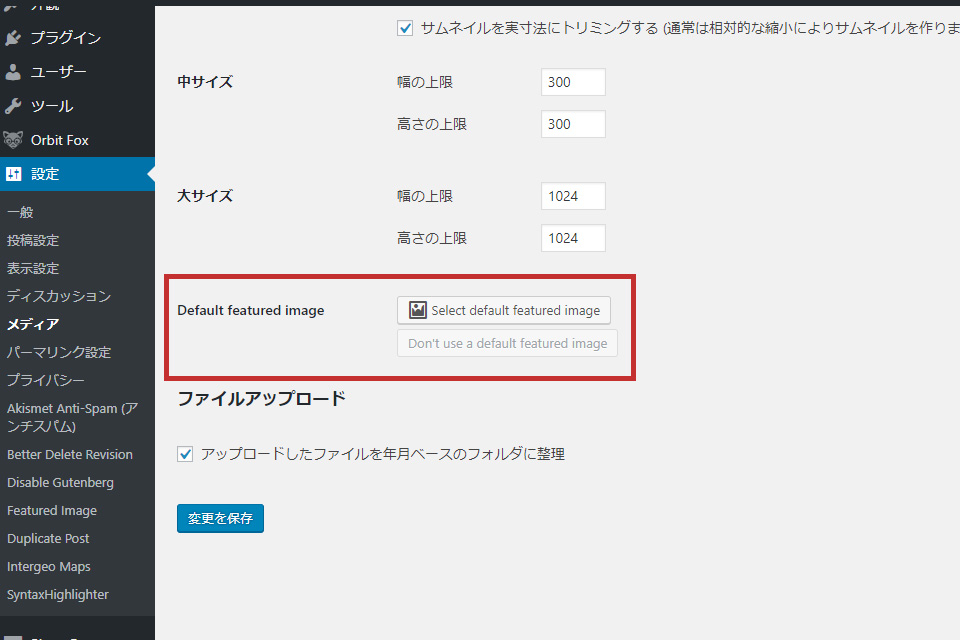Click medium size max width field
960x640 pixels.
coord(573,82)
